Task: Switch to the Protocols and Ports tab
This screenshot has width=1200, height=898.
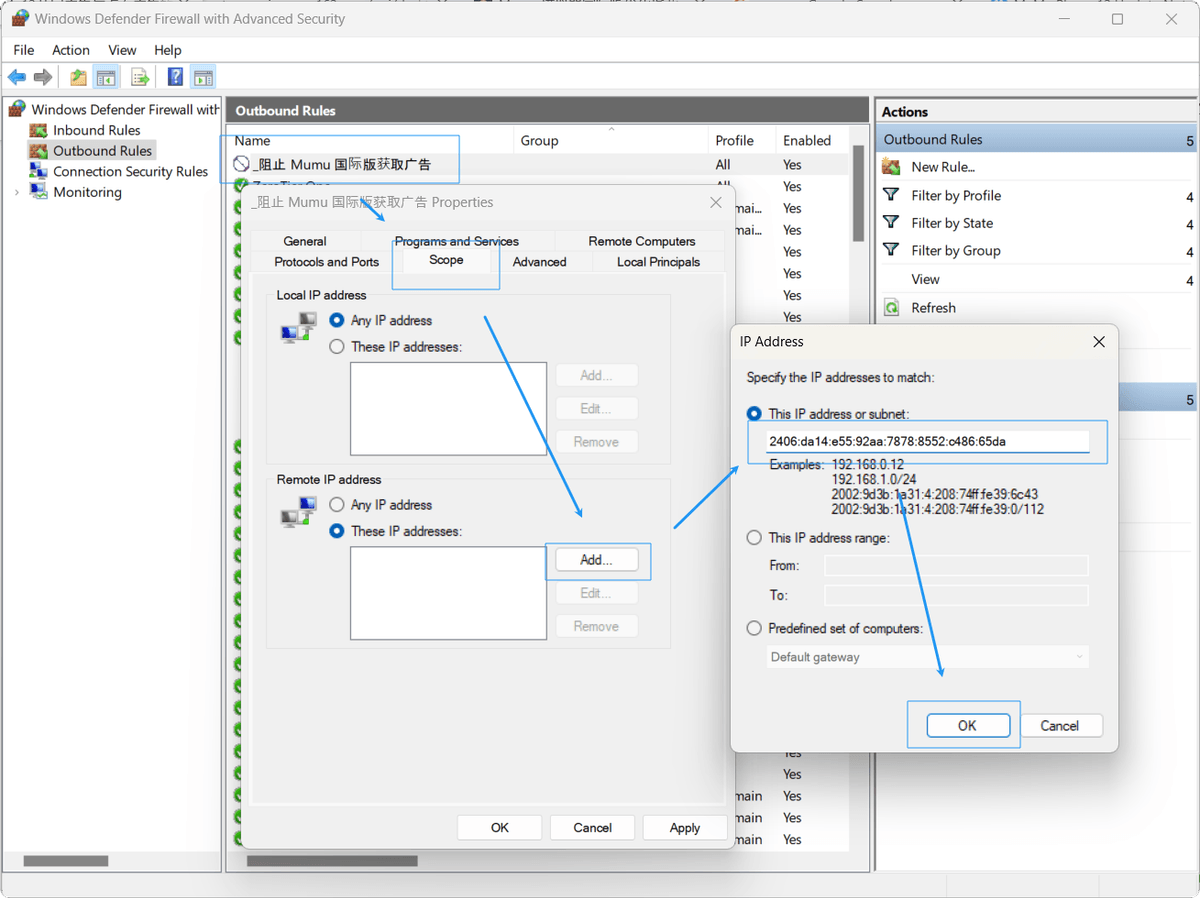Action: coord(326,262)
